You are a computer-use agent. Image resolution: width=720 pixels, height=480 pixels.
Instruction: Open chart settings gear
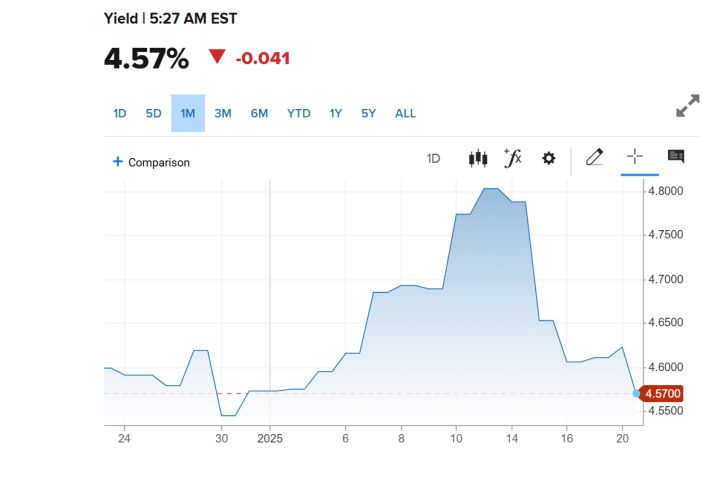coord(548,158)
